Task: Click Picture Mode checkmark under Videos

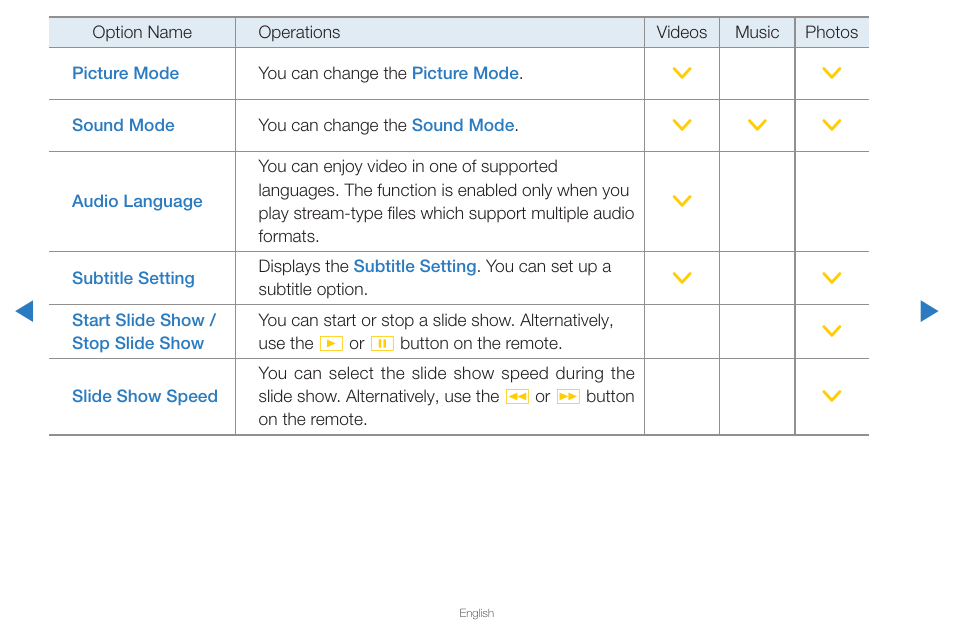Action: 682,73
